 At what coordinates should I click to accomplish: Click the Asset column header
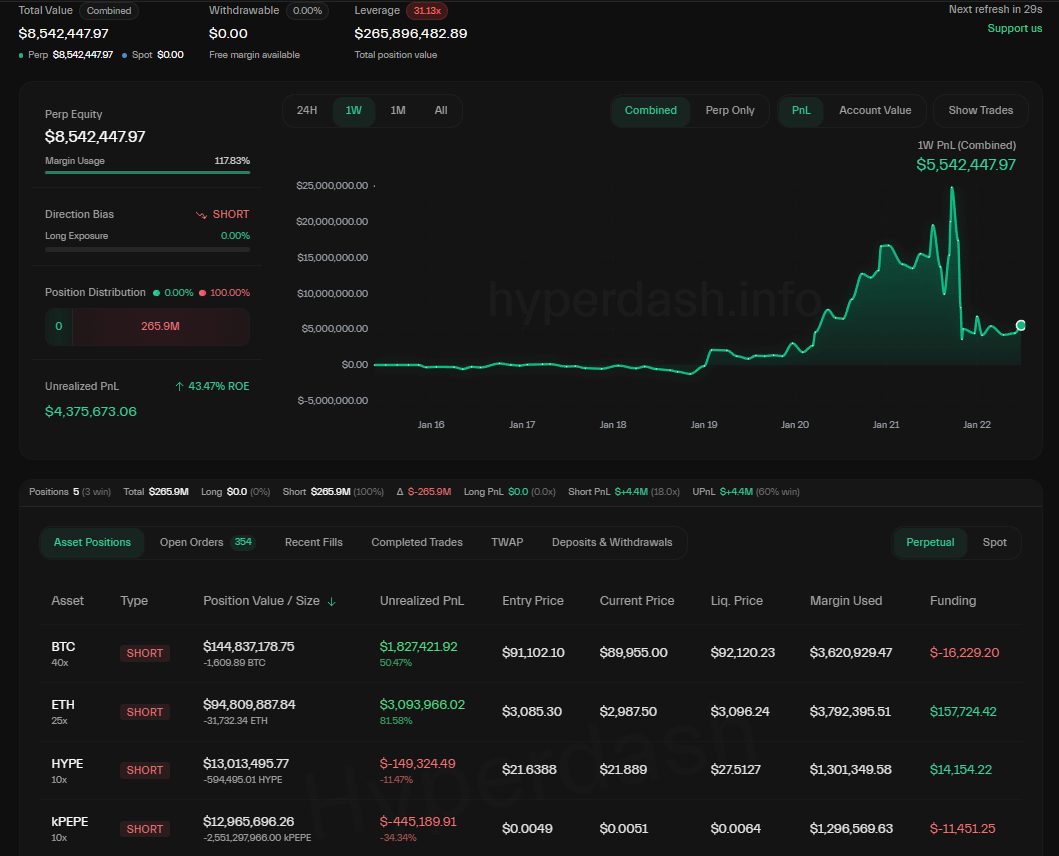click(68, 601)
